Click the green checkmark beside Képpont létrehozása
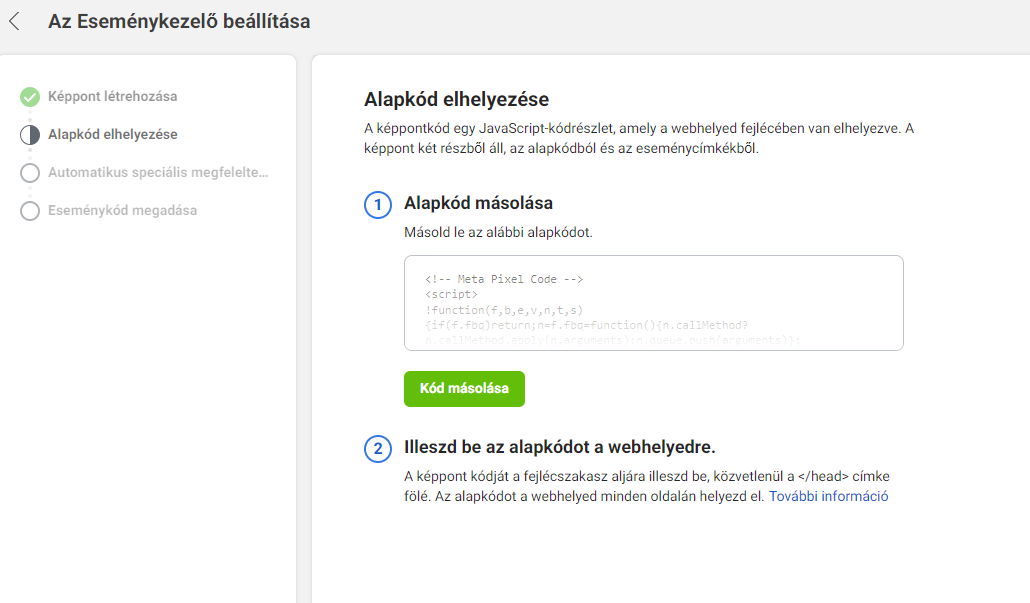Screen dimensions: 1030x603 coord(30,97)
